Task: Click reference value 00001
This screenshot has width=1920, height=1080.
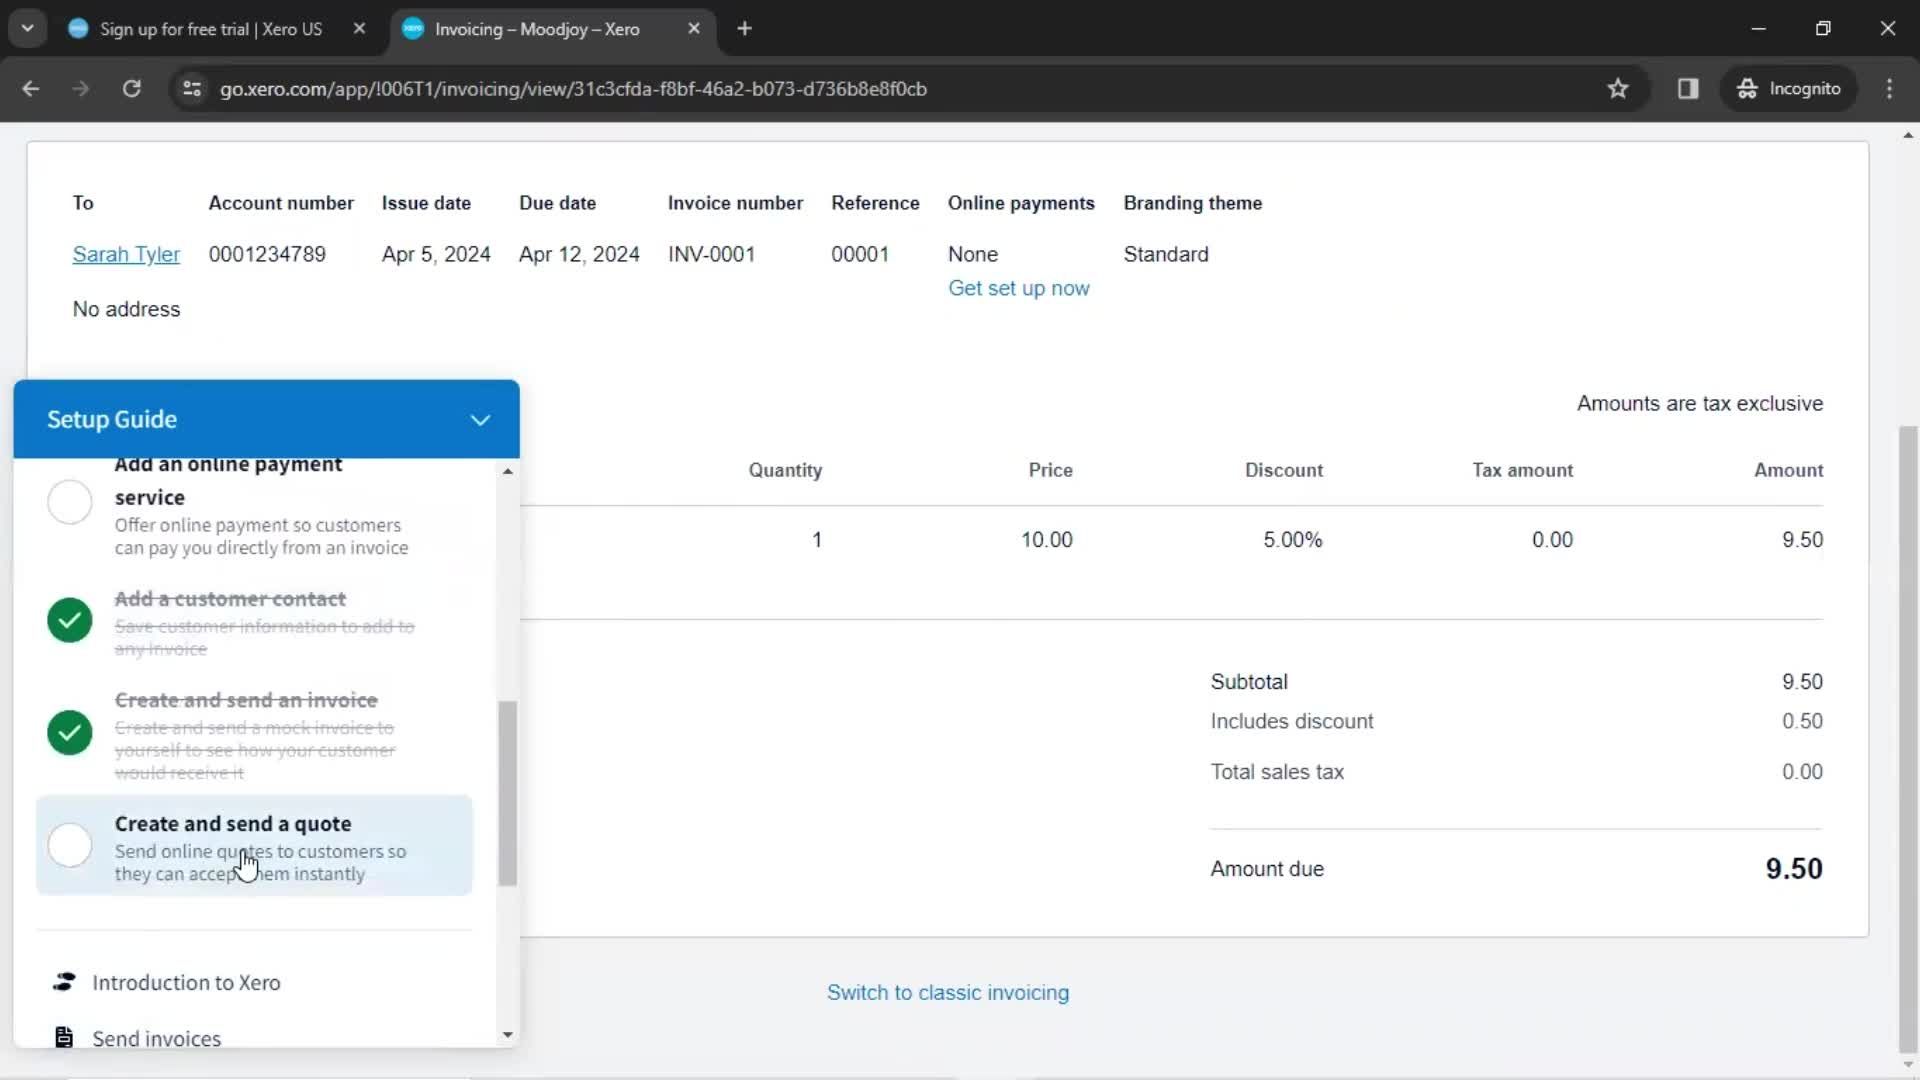Action: 860,254
